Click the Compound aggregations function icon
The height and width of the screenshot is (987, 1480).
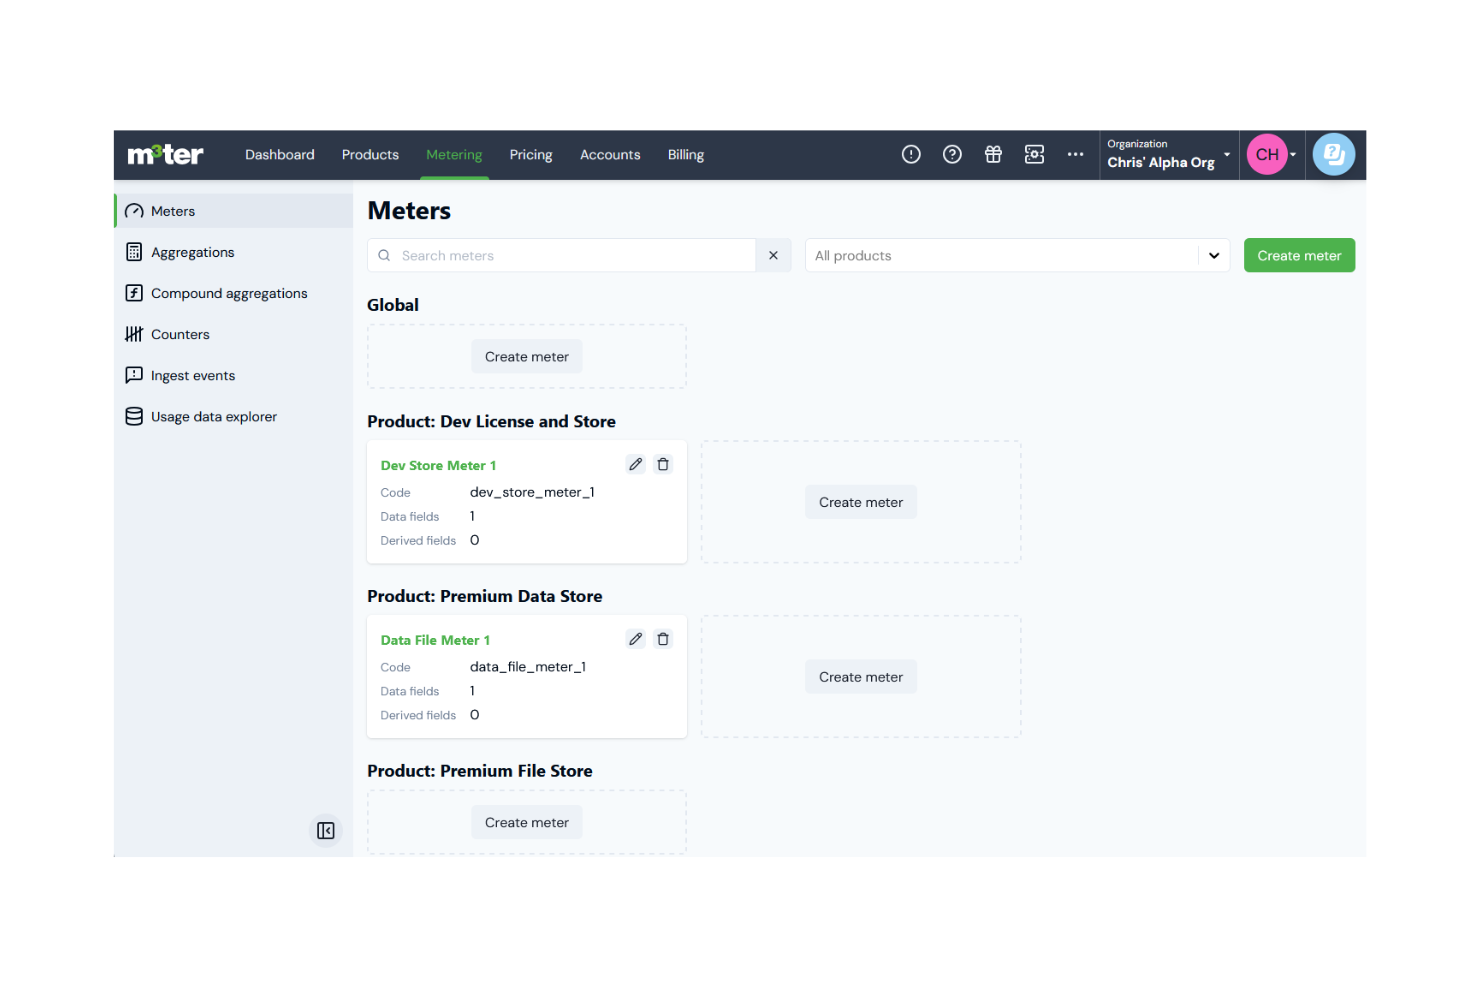pyautogui.click(x=134, y=293)
